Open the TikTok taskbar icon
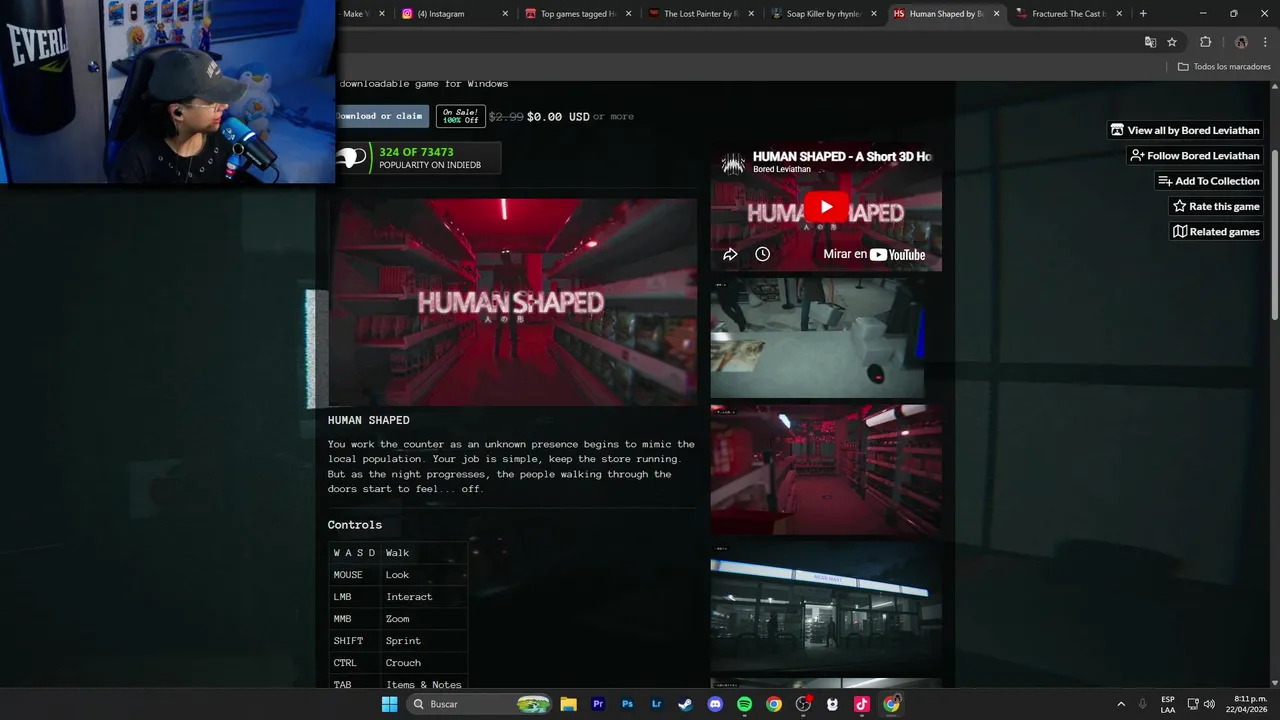 pyautogui.click(x=862, y=704)
